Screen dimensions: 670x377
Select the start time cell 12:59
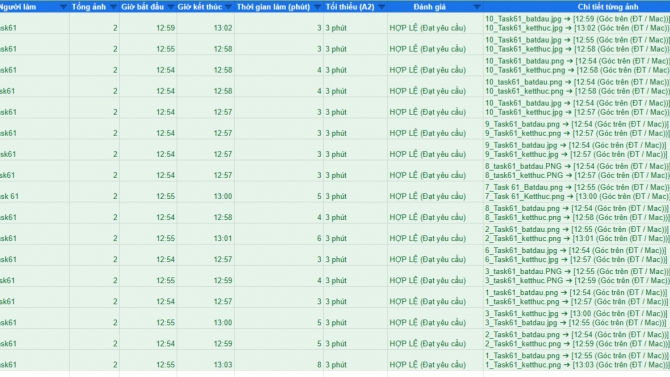148,23
